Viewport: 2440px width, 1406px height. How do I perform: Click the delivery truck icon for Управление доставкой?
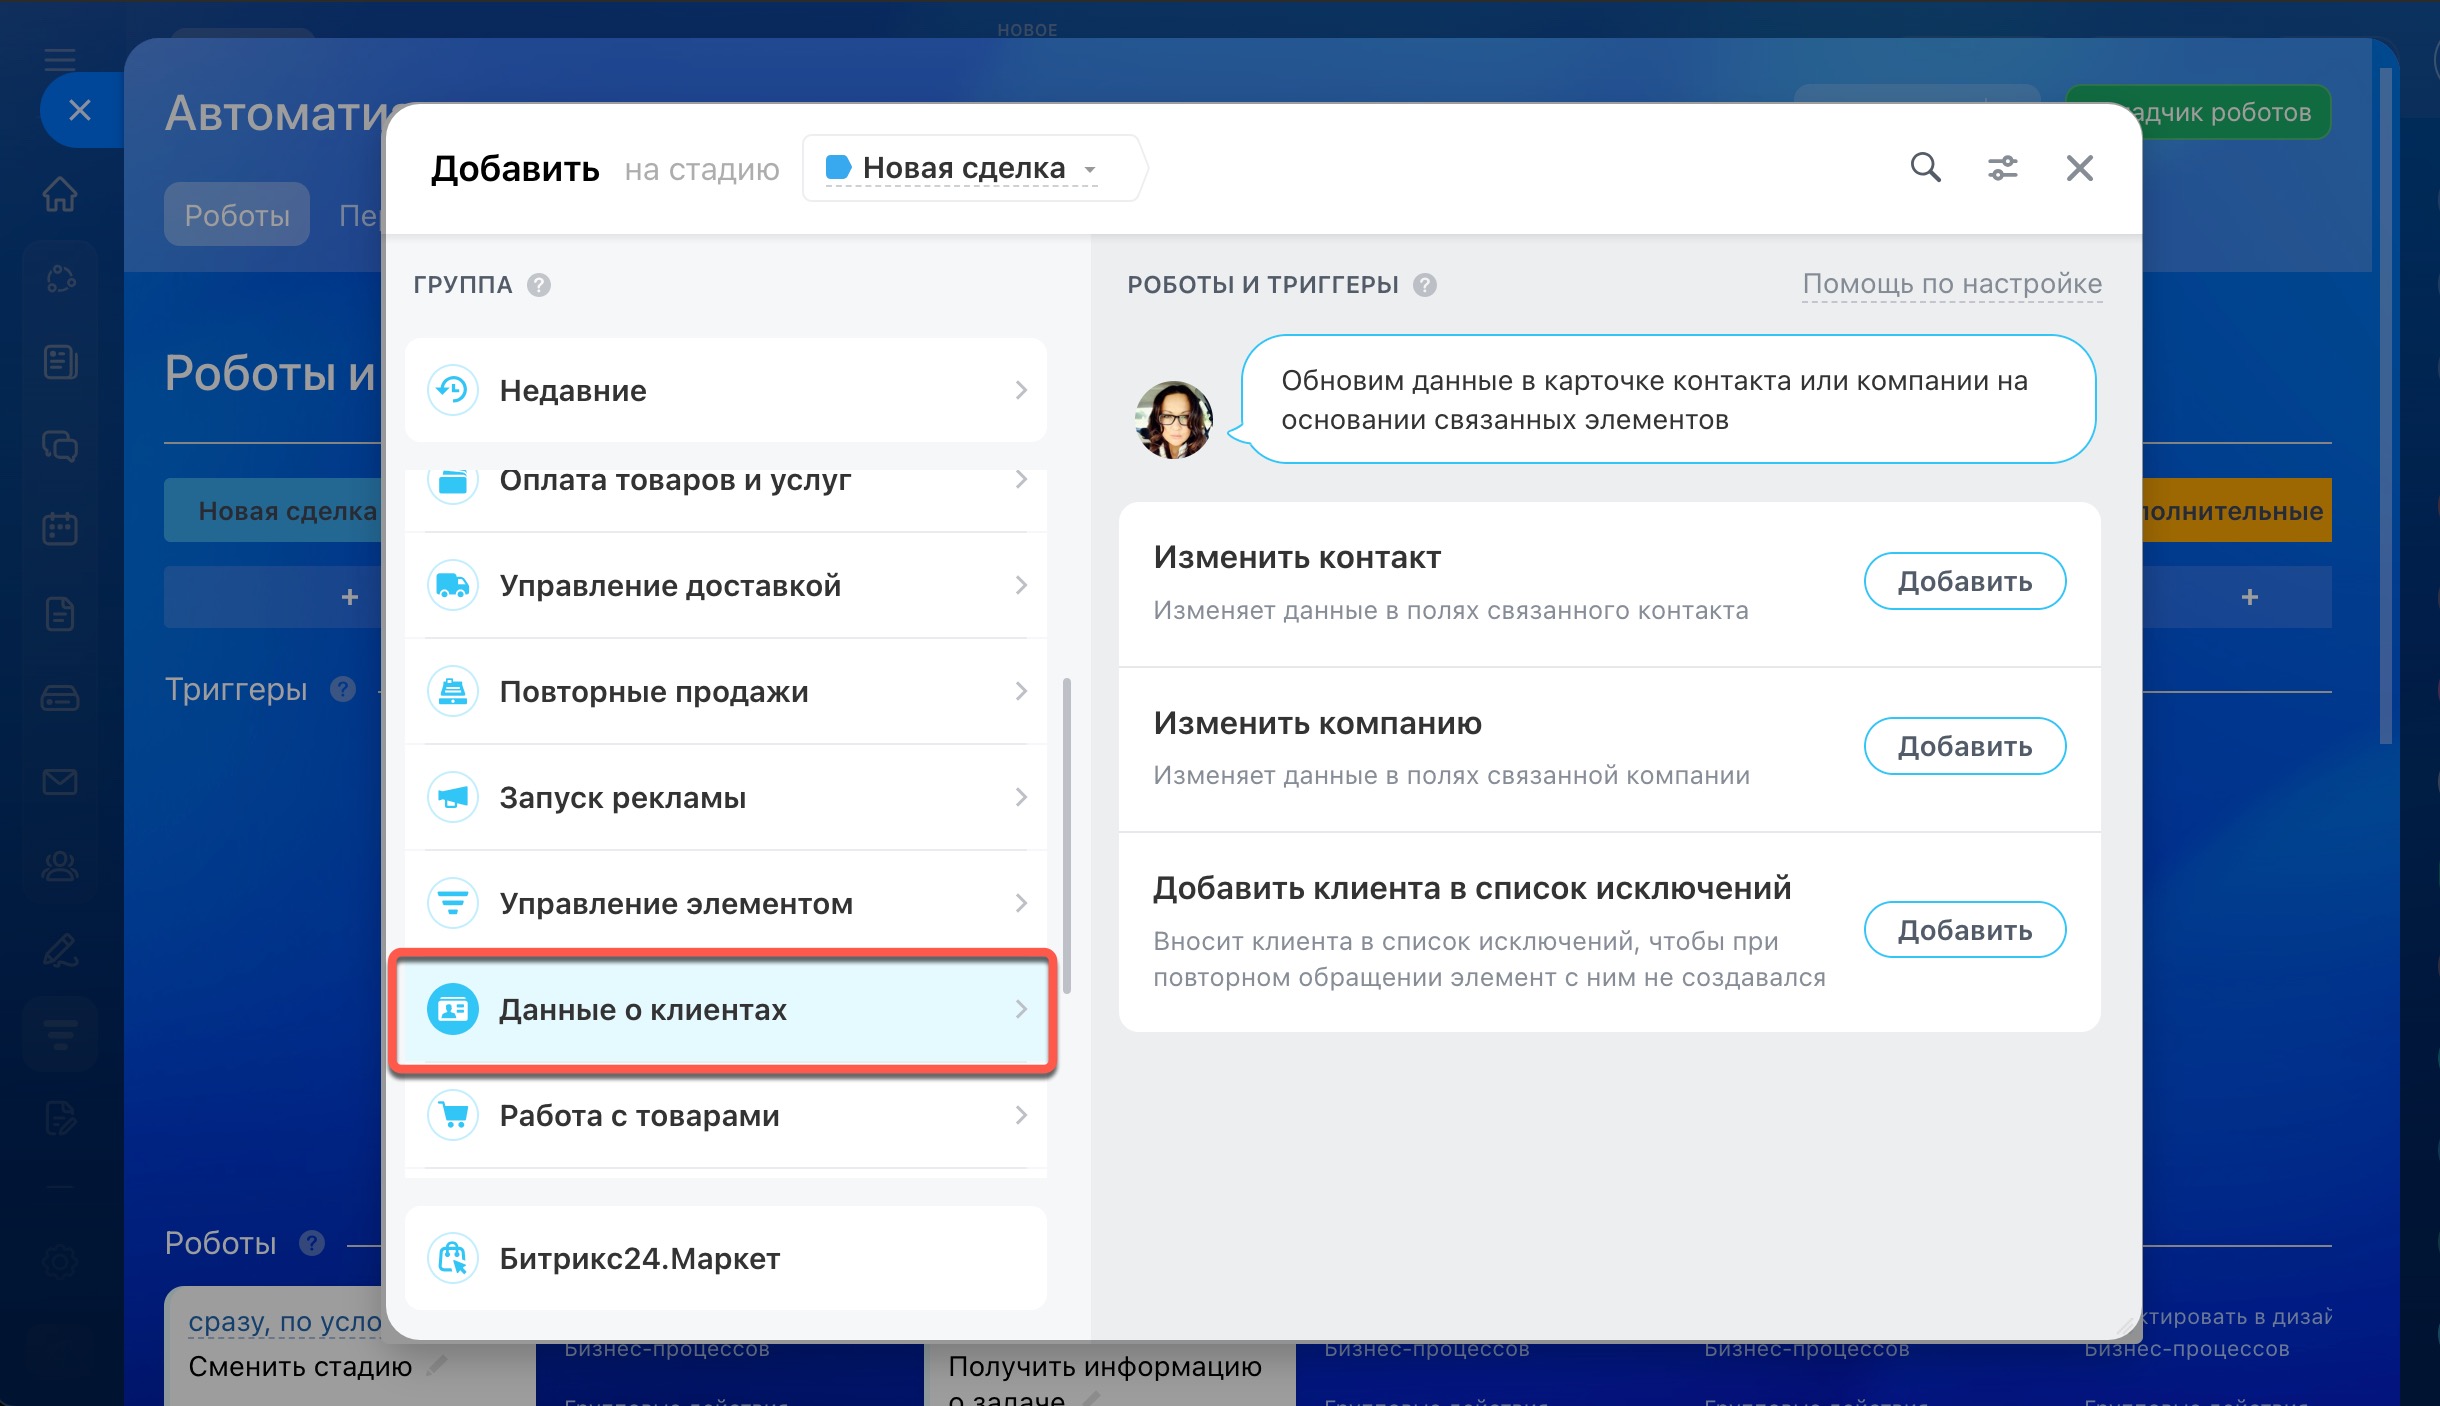(x=453, y=585)
